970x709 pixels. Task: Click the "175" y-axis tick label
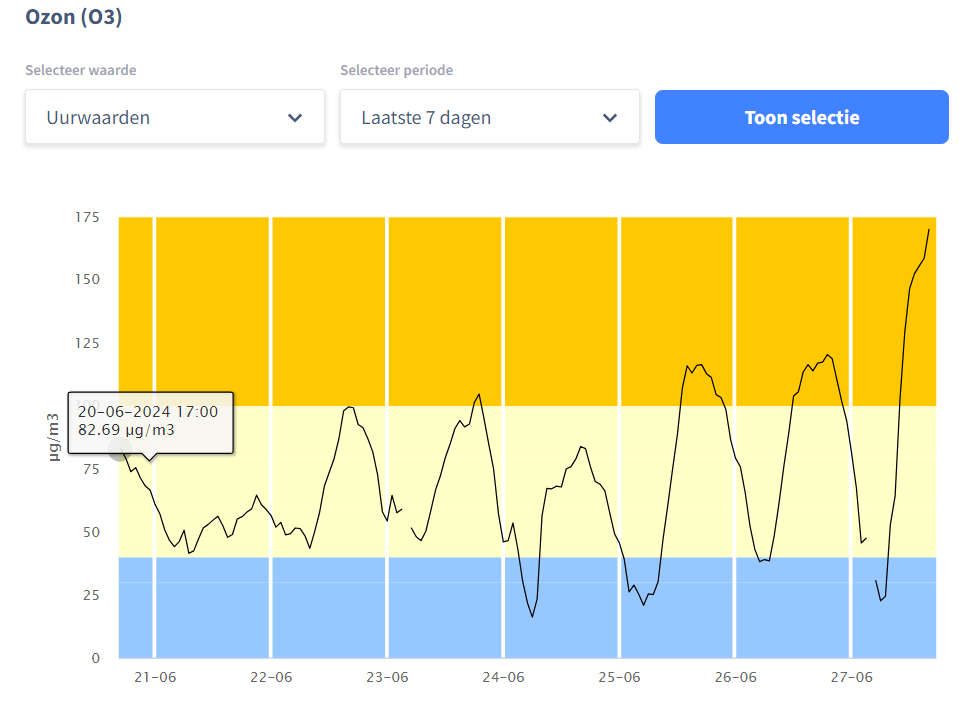point(88,218)
